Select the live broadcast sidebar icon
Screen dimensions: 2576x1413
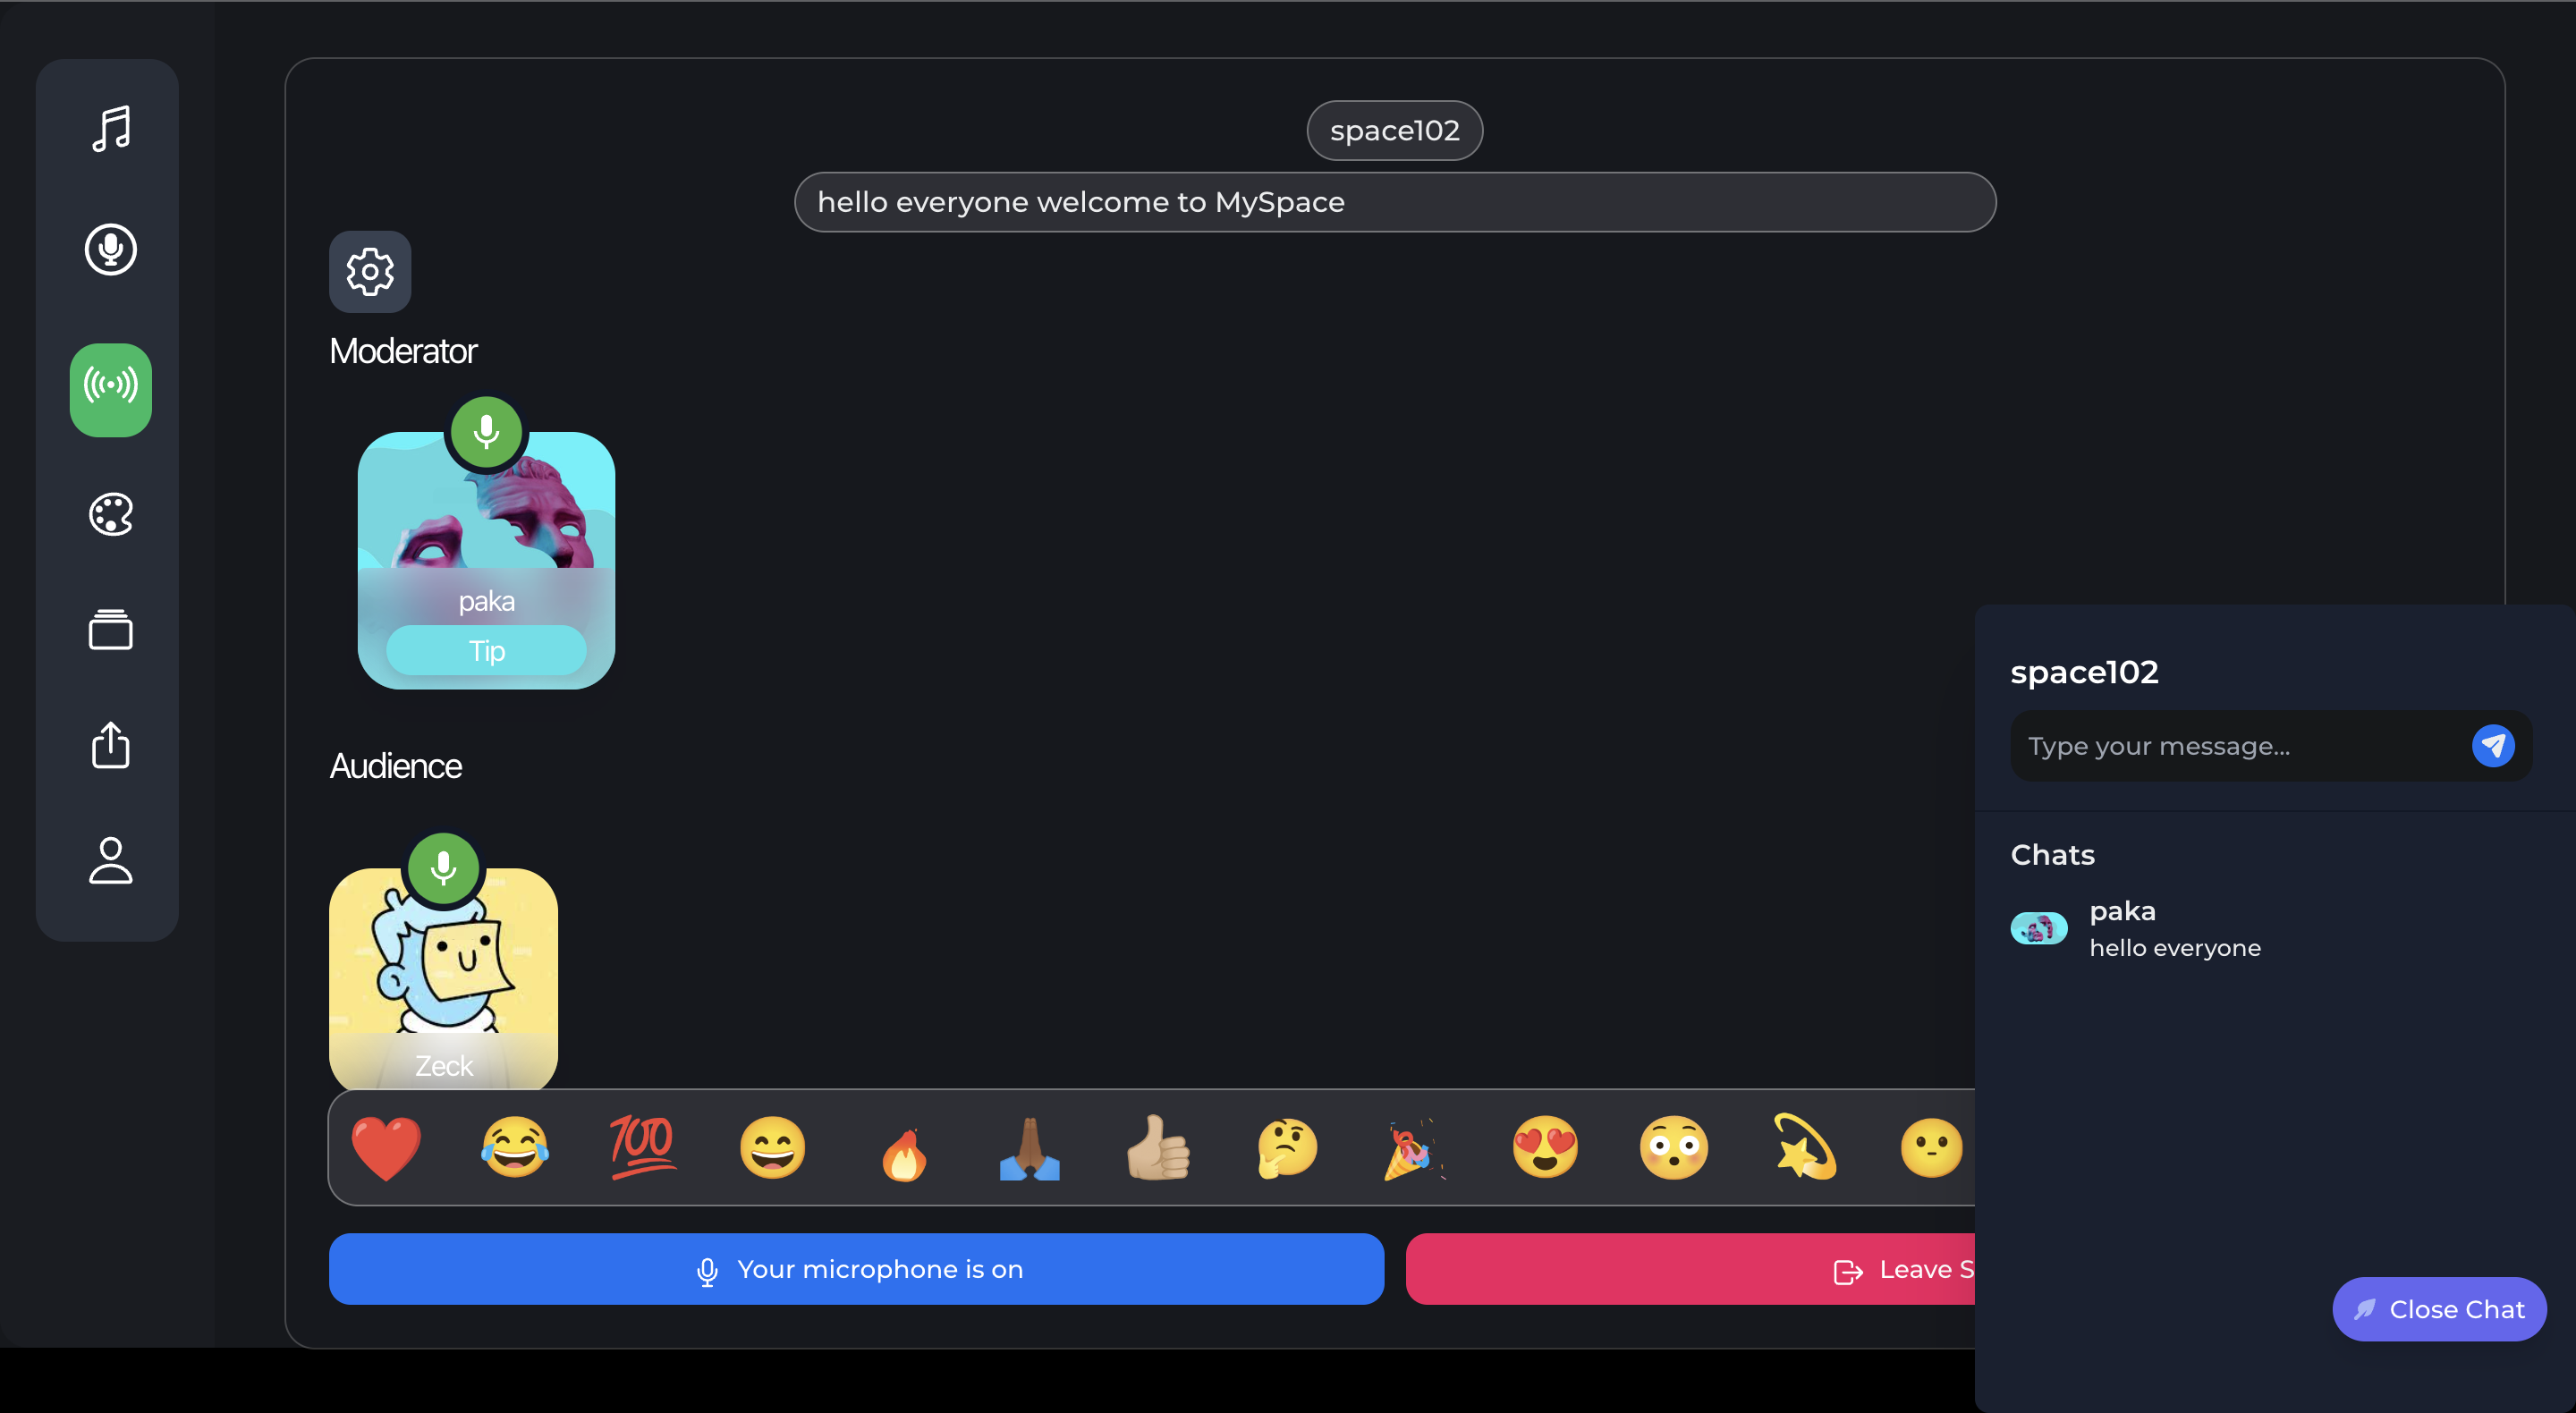pyautogui.click(x=110, y=389)
